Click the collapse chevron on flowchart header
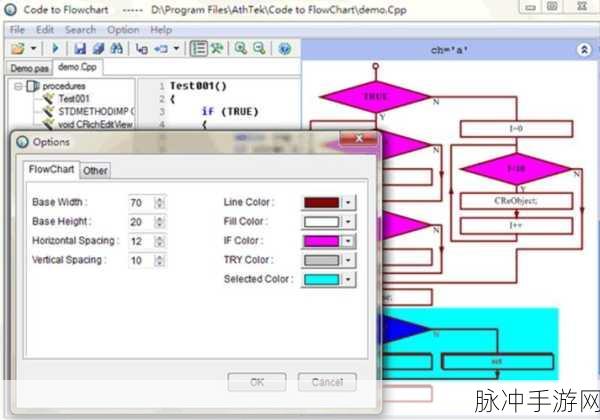Viewport: 600px width, 420px height. pos(584,50)
